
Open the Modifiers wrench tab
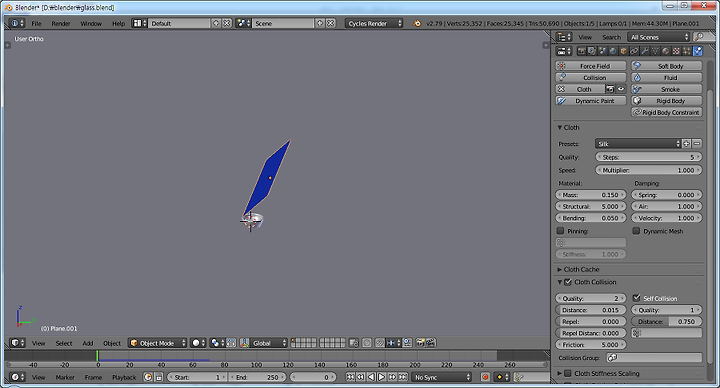pyautogui.click(x=645, y=51)
